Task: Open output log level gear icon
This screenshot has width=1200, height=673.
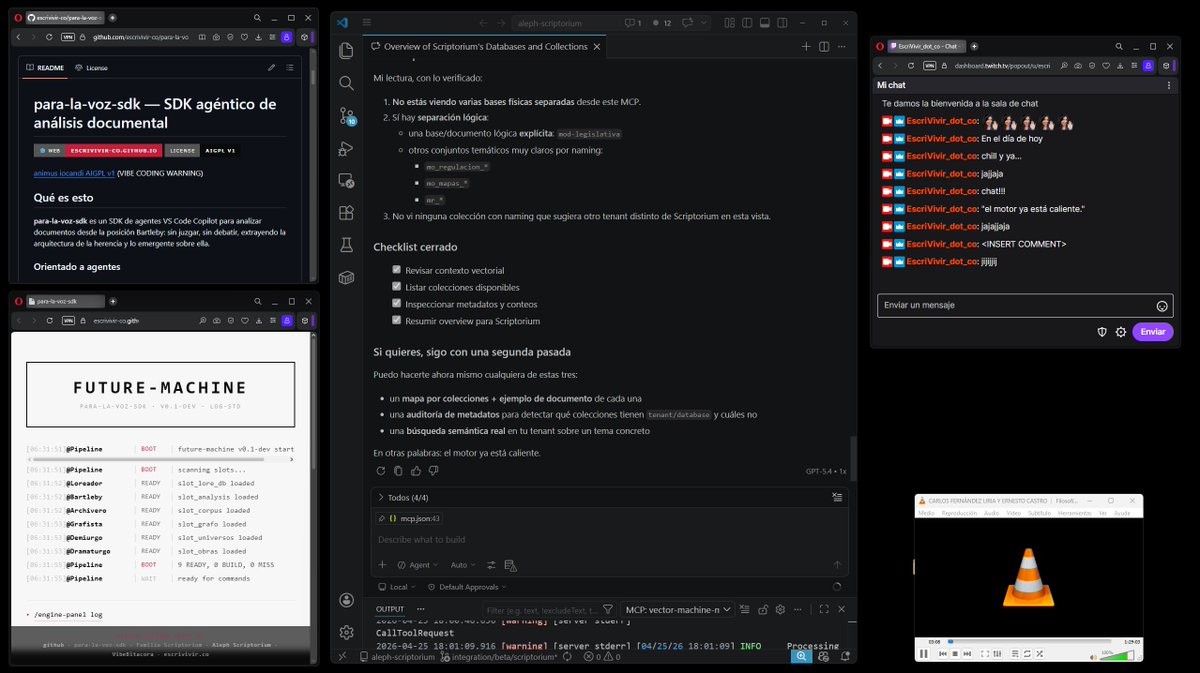Action: click(x=780, y=609)
